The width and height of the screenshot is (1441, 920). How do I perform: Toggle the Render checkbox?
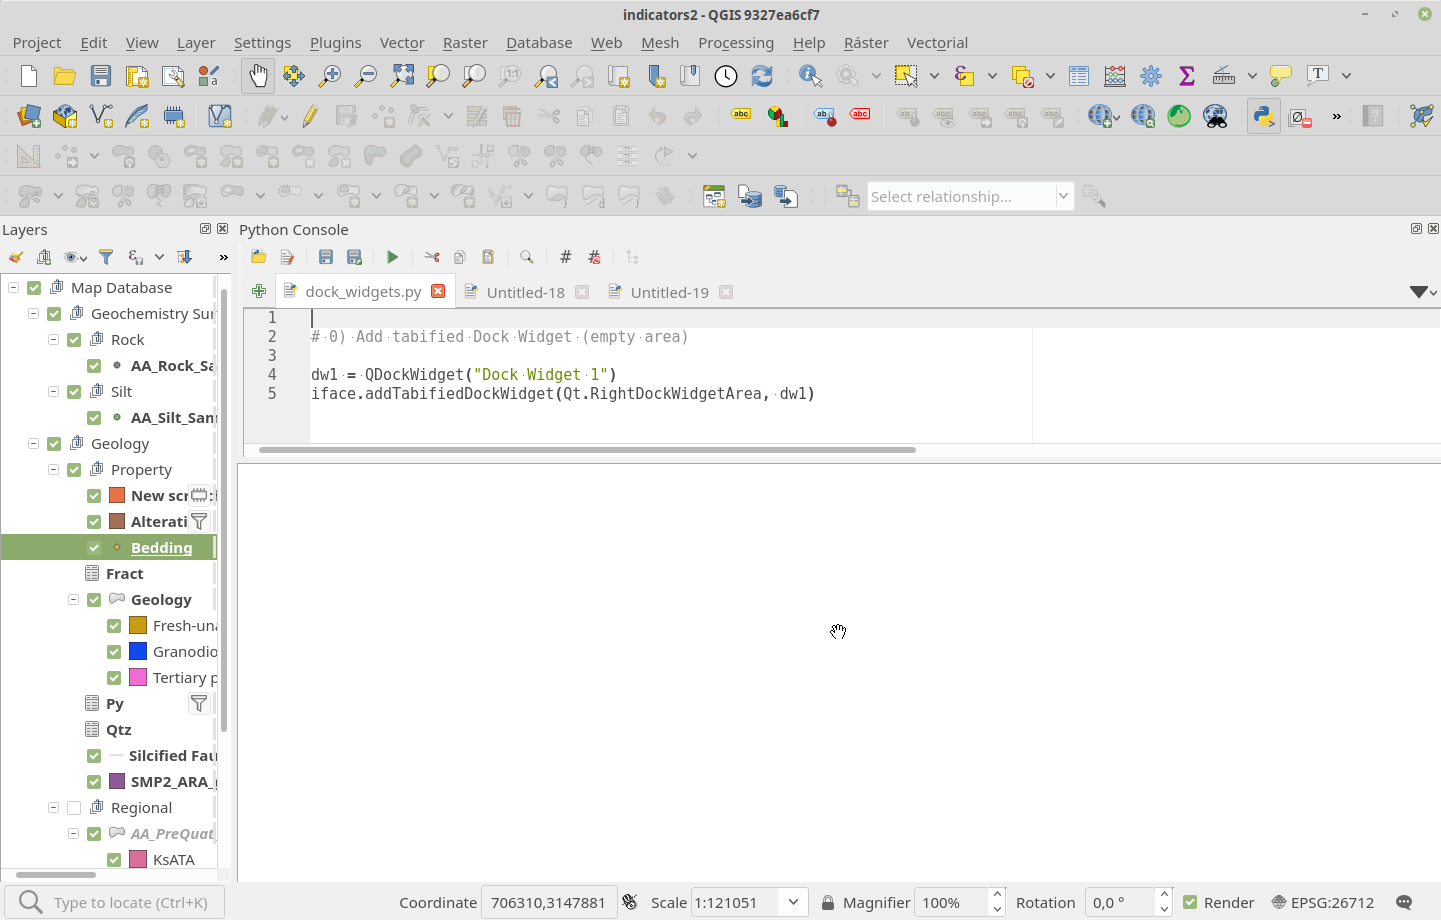click(x=1190, y=902)
